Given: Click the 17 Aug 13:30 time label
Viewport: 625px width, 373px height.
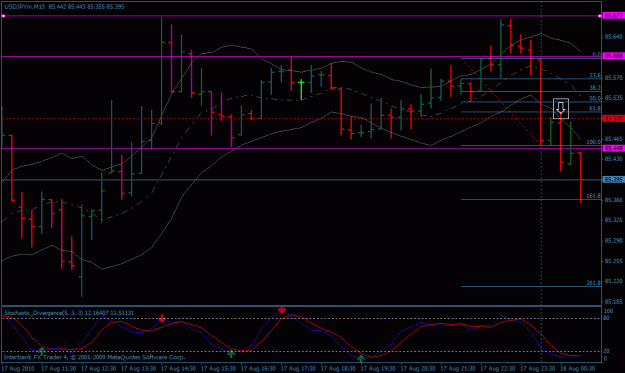Looking at the screenshot, I should click(x=138, y=369).
